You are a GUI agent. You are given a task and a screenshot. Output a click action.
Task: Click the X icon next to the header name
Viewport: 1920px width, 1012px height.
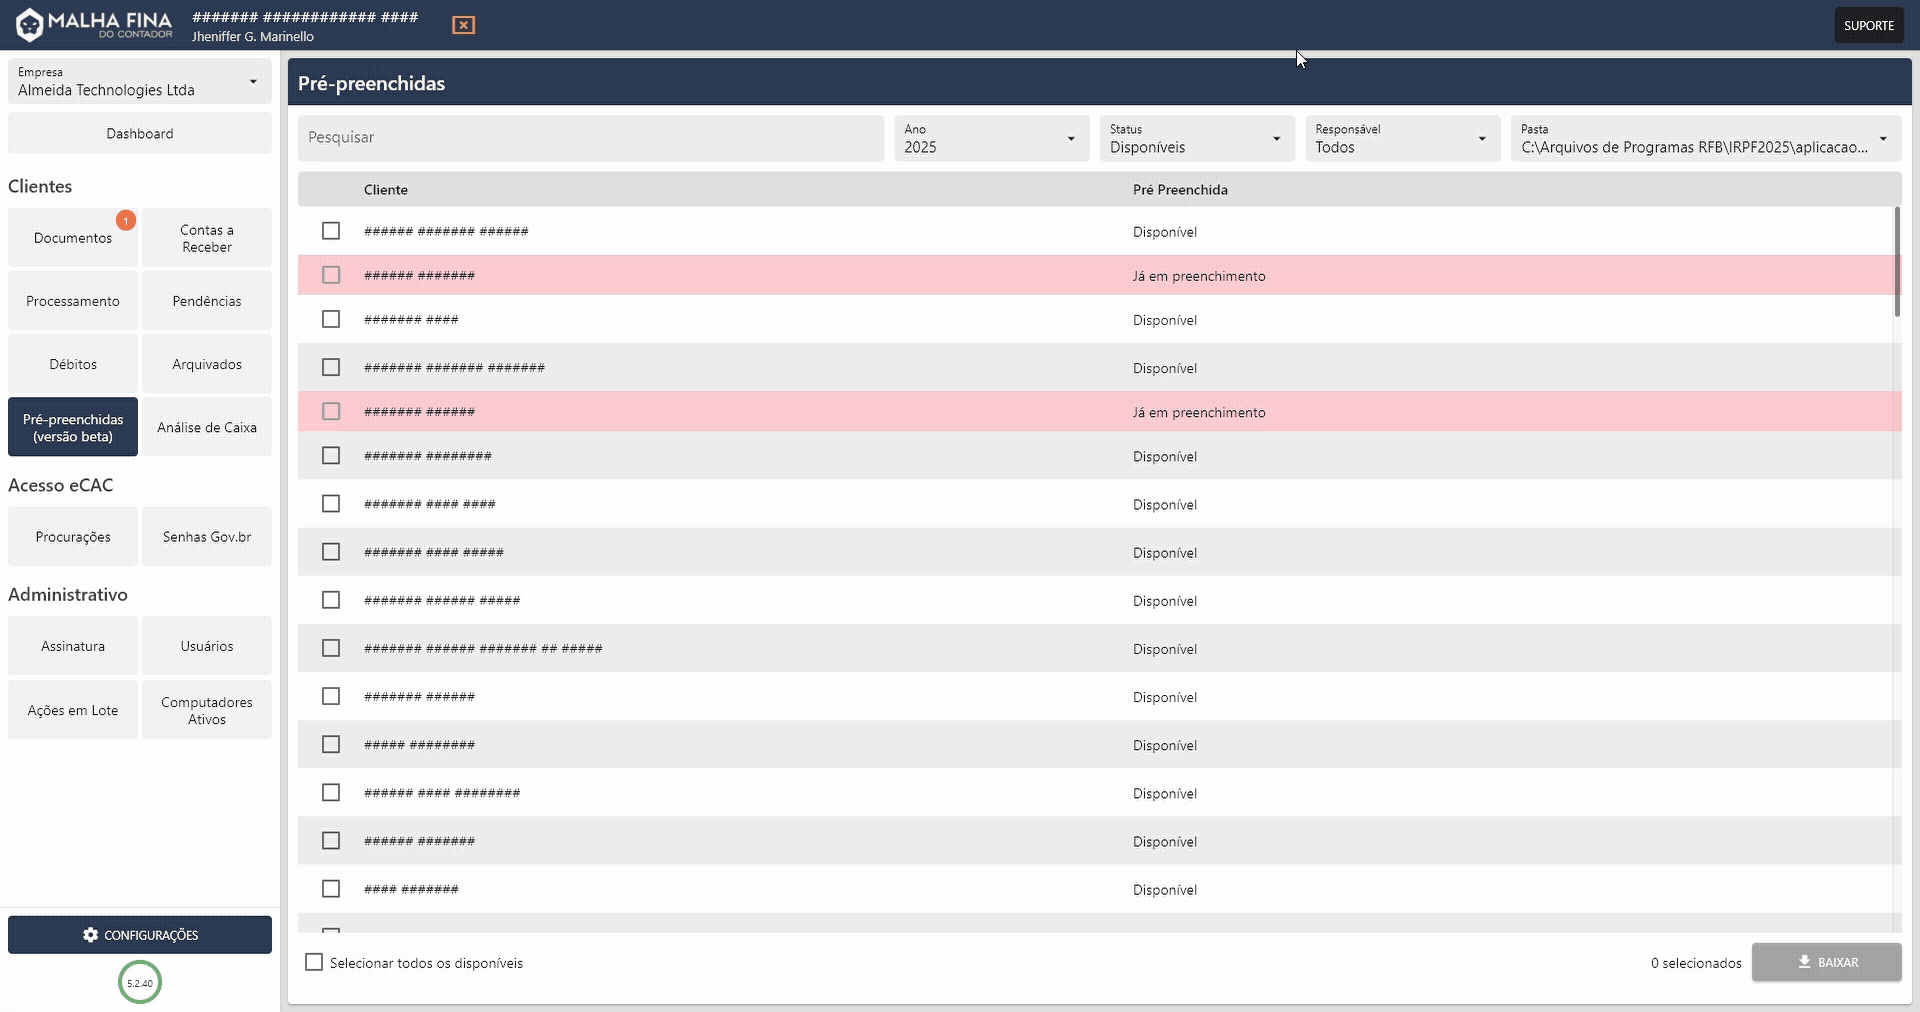click(x=463, y=25)
